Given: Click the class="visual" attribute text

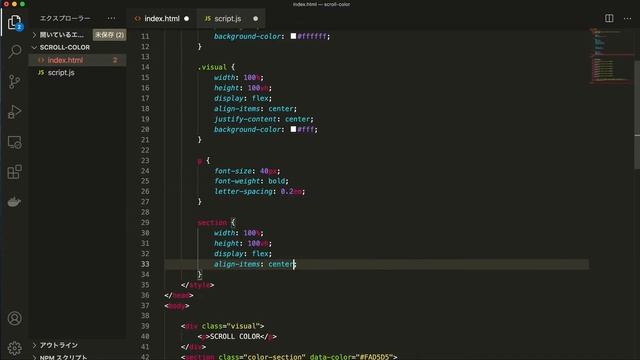Looking at the screenshot, I should 231,326.
